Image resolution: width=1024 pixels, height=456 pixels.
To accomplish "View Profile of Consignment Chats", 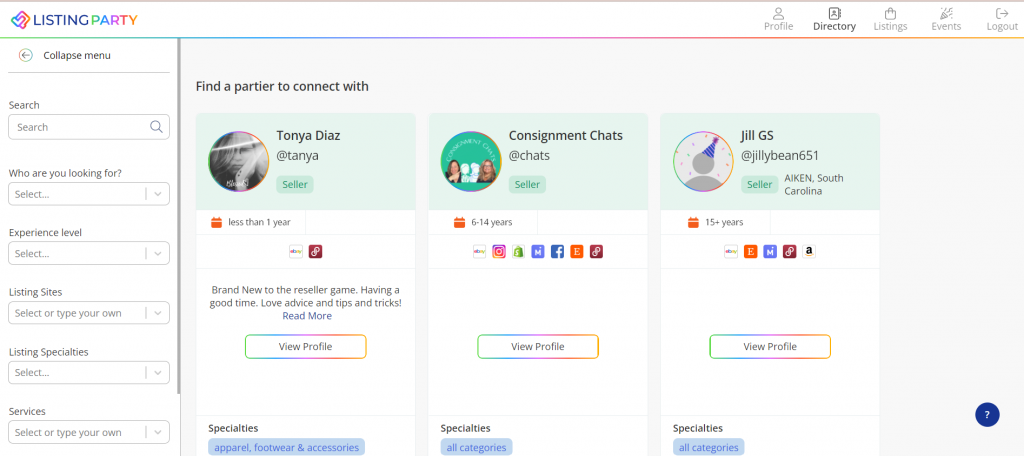I will click(537, 347).
